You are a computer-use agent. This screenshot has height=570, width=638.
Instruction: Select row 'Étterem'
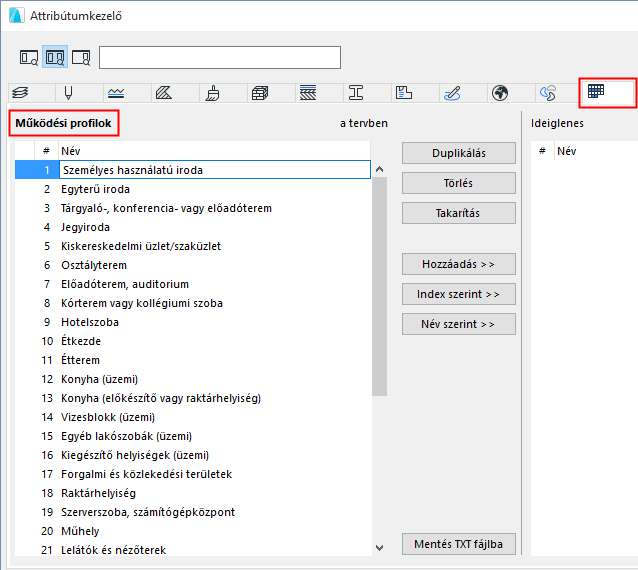tap(193, 360)
